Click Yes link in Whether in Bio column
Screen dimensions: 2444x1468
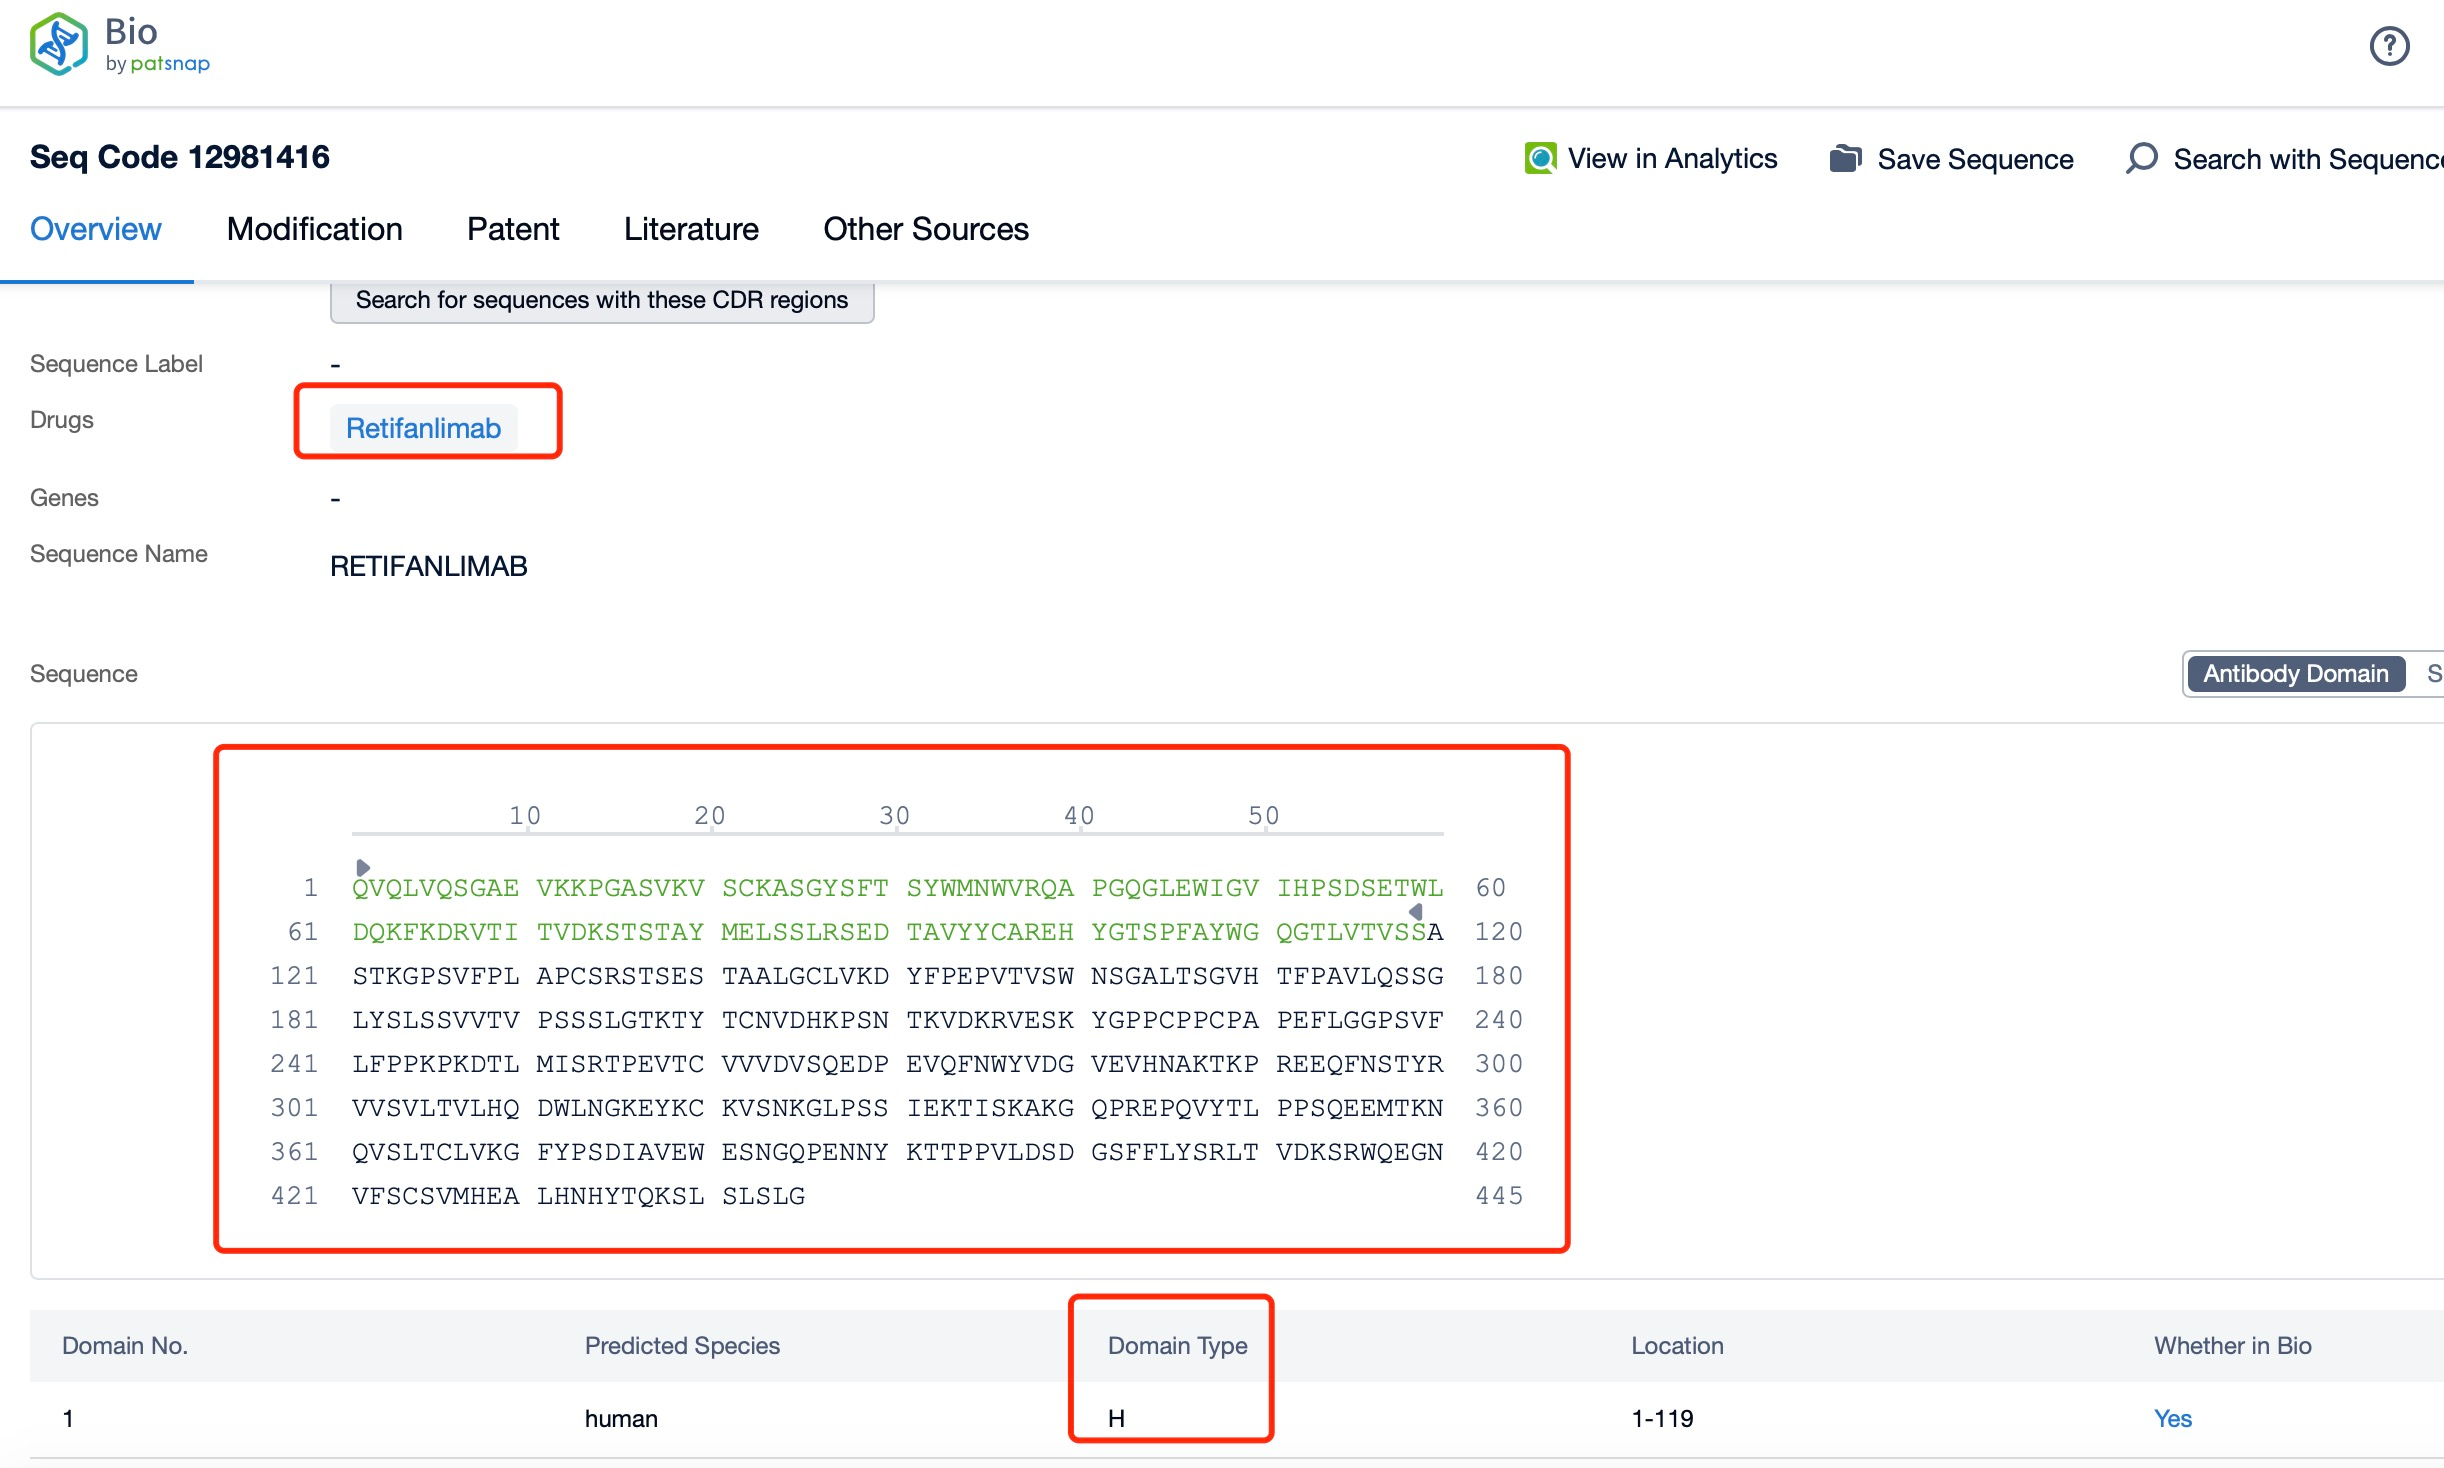point(2170,1416)
